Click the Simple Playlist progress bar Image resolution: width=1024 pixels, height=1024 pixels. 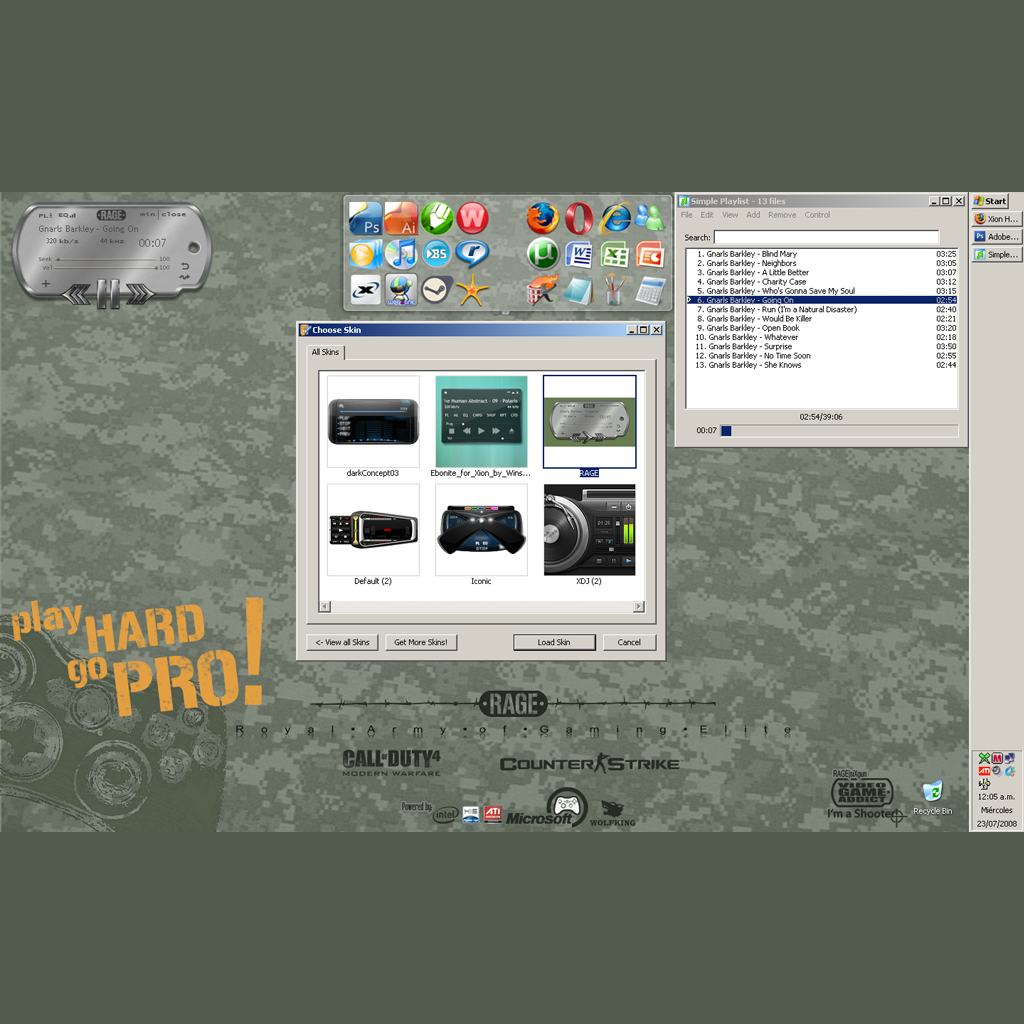pyautogui.click(x=839, y=431)
